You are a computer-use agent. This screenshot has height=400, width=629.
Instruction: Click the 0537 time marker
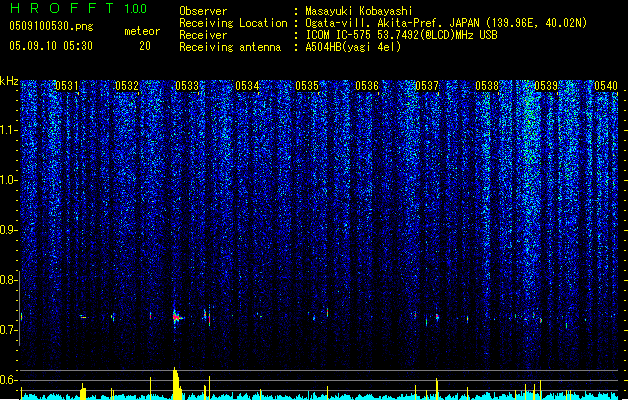point(427,86)
